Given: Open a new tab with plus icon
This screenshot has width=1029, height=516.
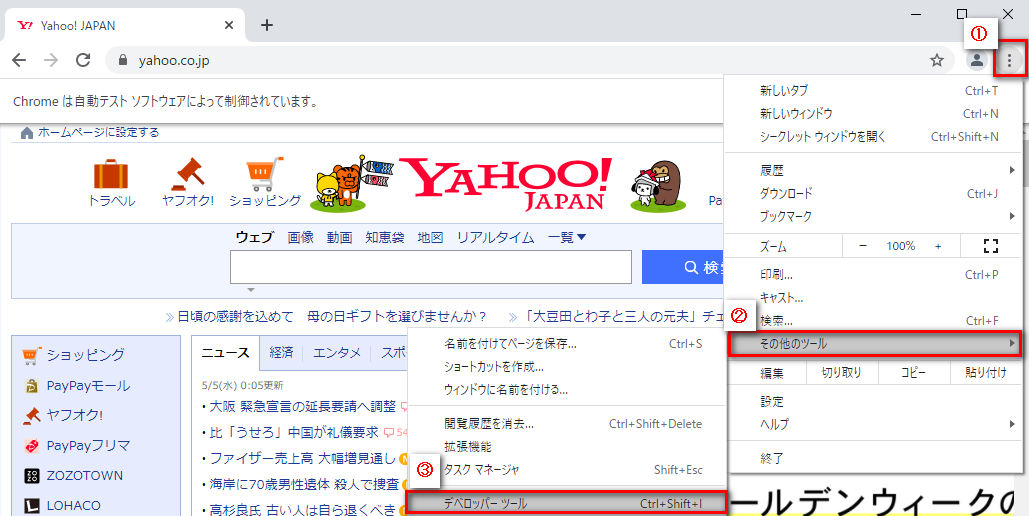Looking at the screenshot, I should pyautogui.click(x=266, y=25).
